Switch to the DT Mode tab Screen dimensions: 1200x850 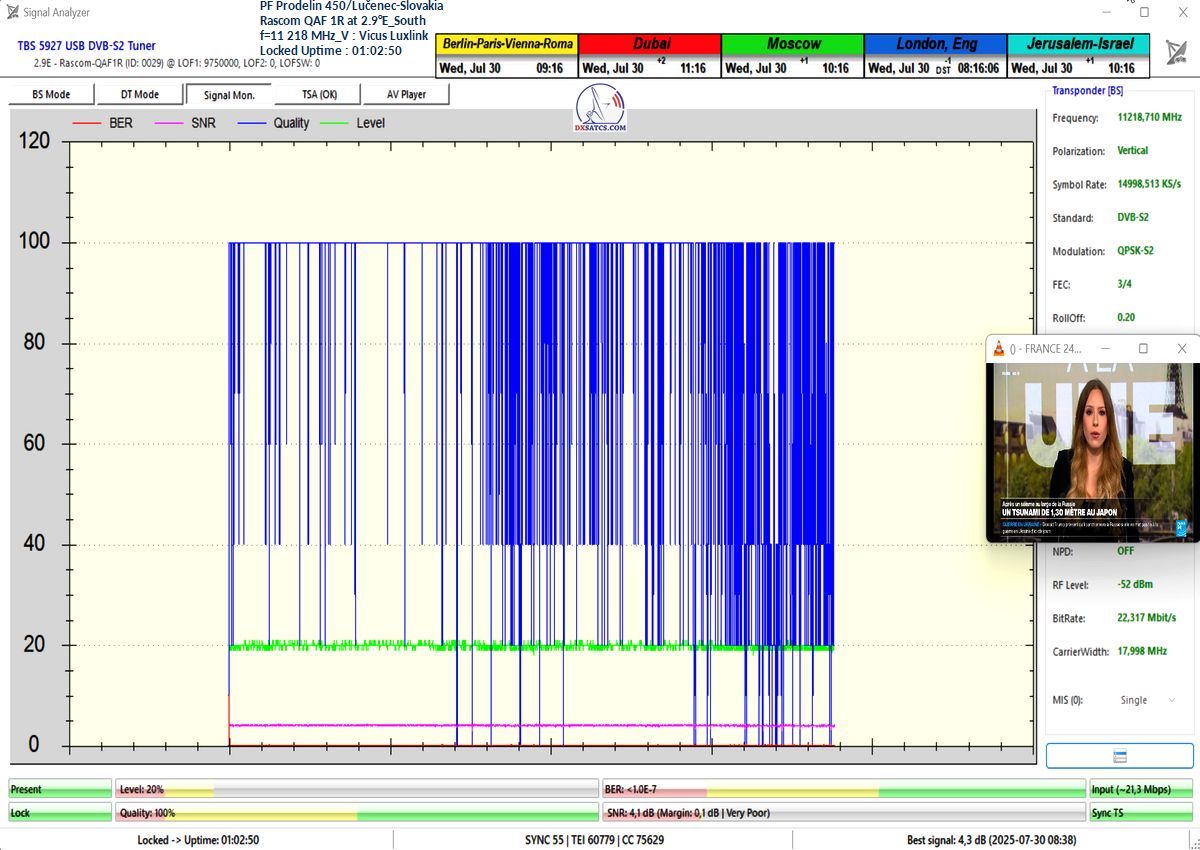click(140, 95)
